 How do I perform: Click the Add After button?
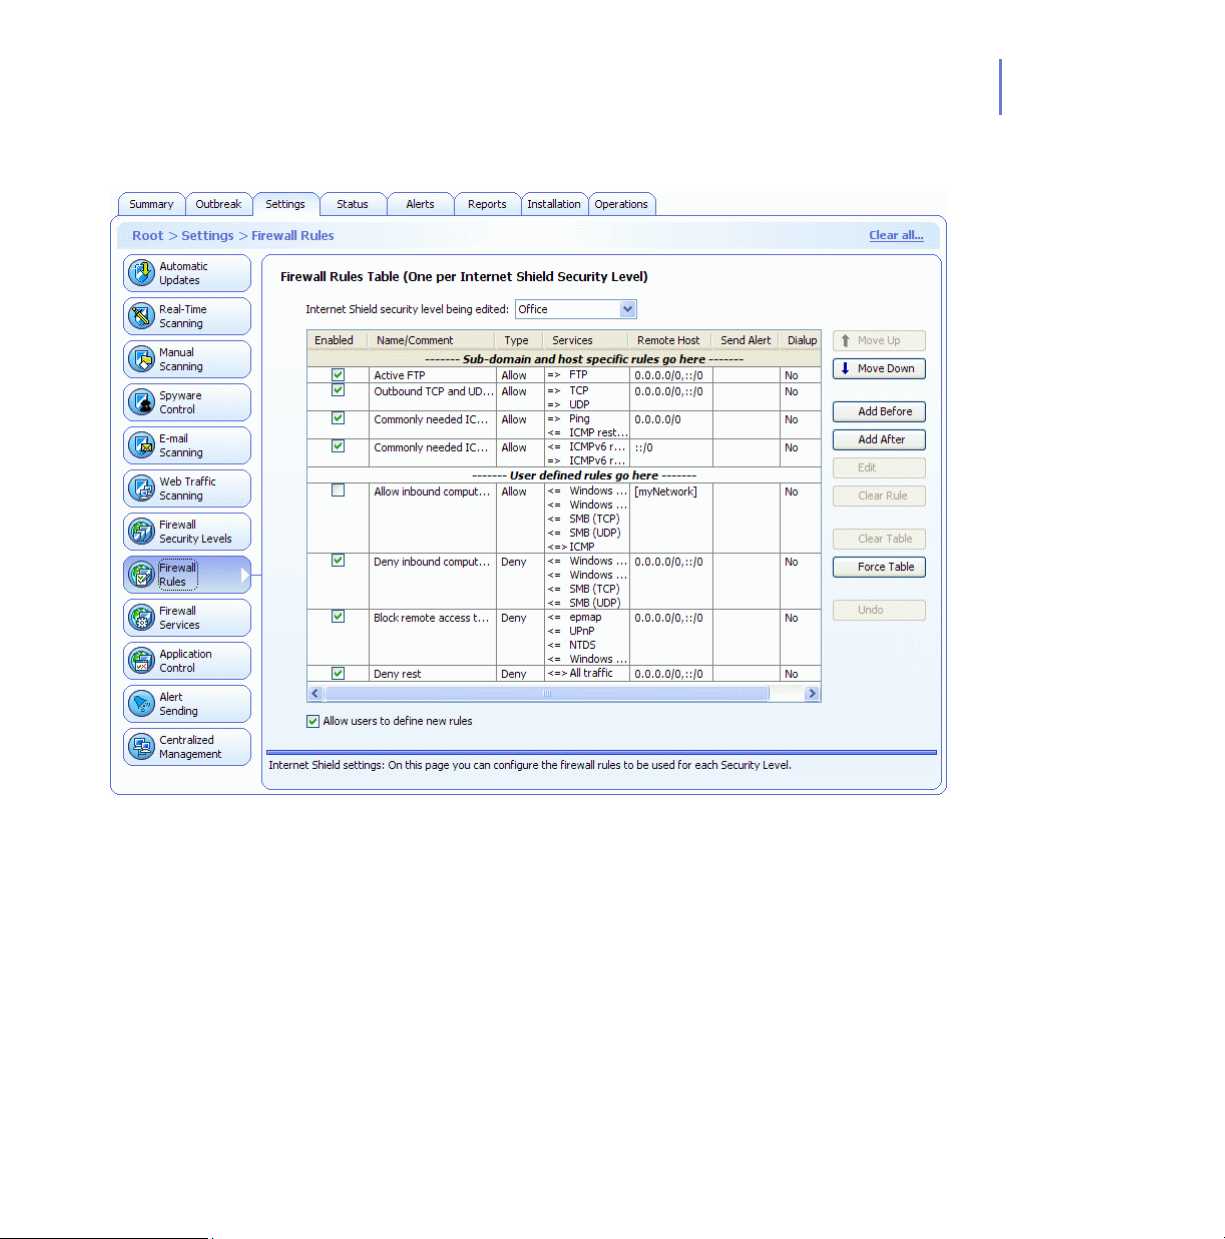click(879, 439)
